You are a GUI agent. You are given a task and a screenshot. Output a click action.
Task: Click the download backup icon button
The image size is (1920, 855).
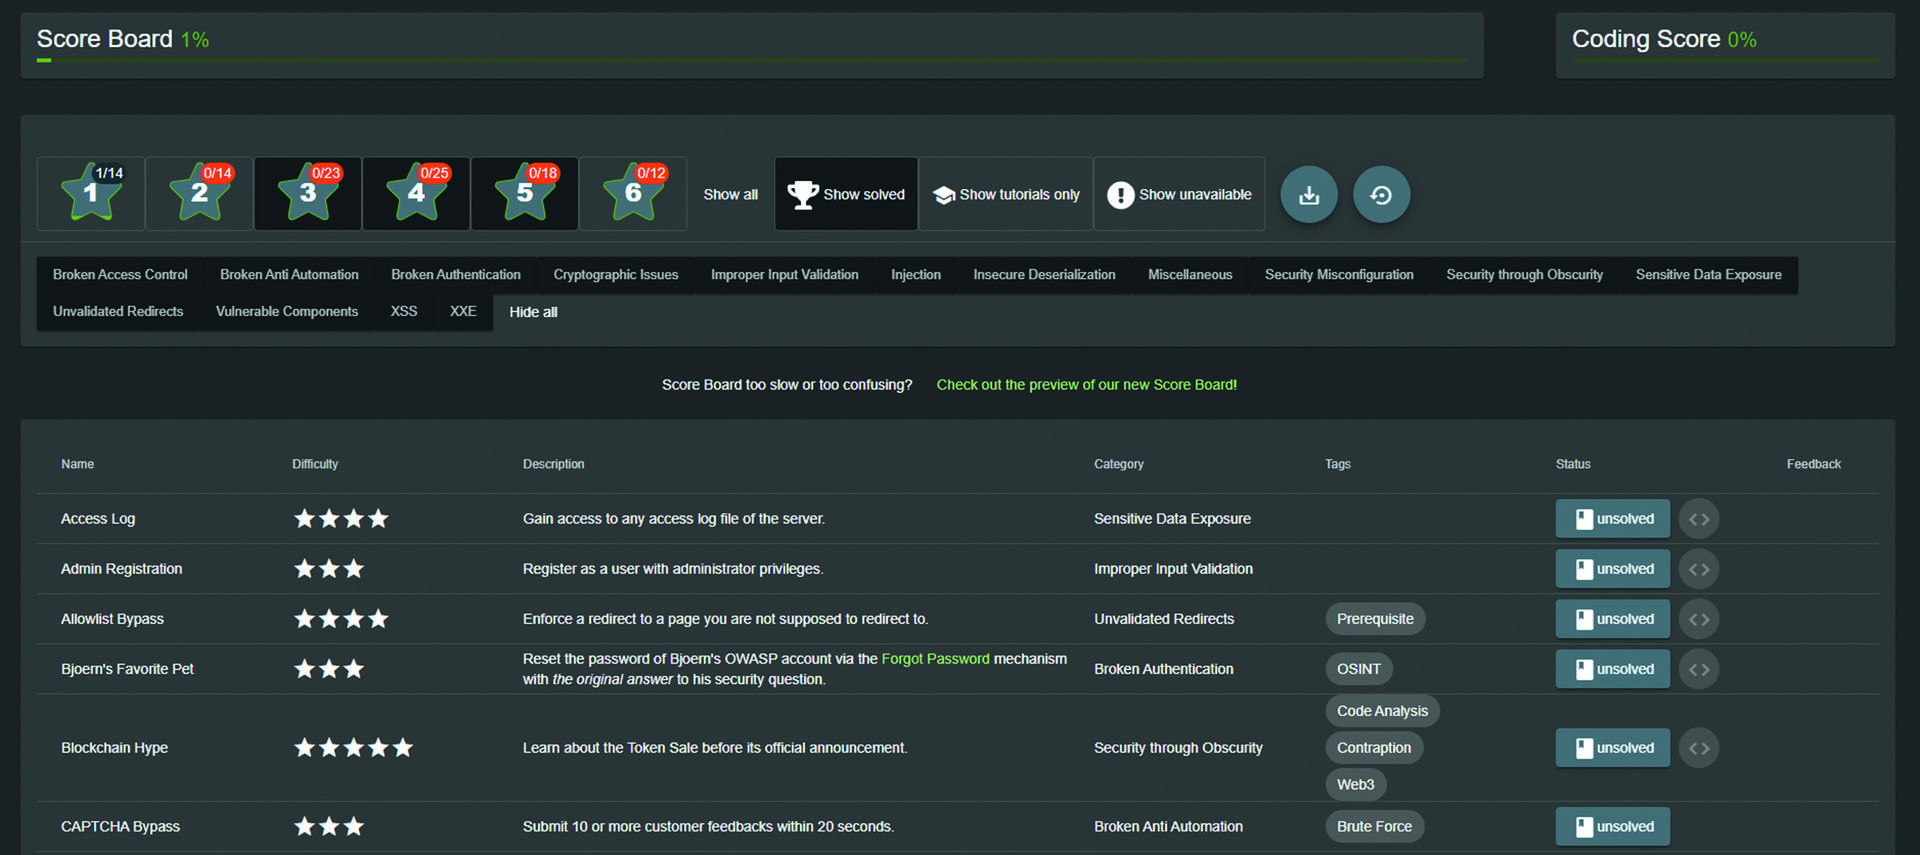point(1308,195)
